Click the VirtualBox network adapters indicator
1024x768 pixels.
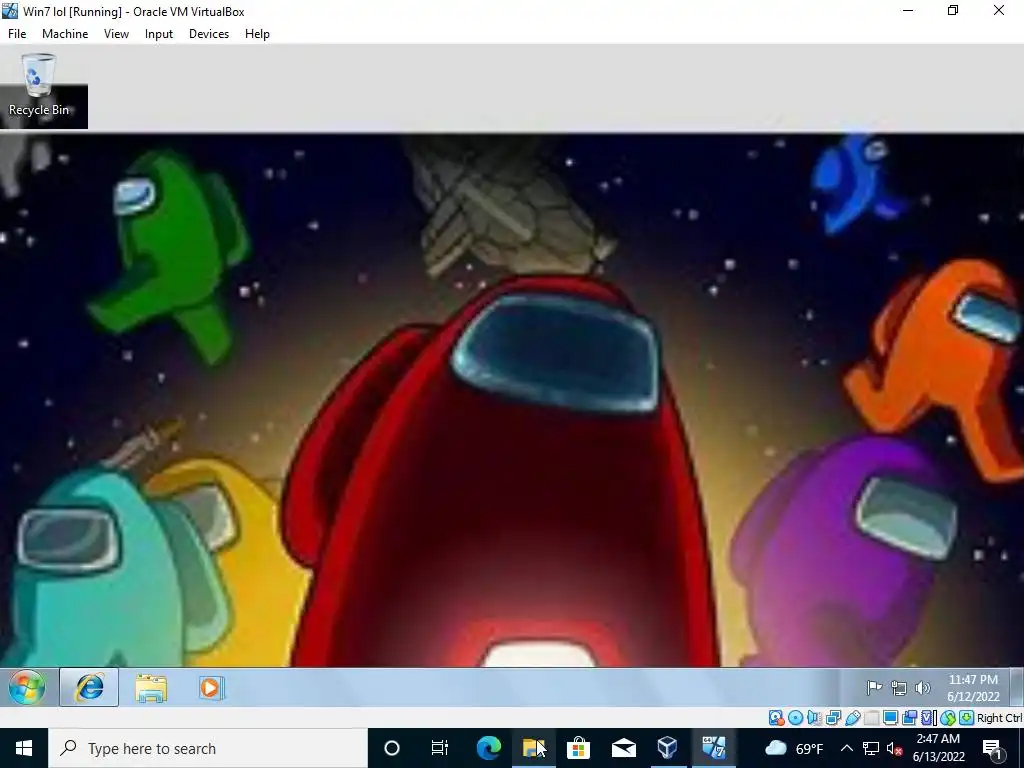[833, 718]
